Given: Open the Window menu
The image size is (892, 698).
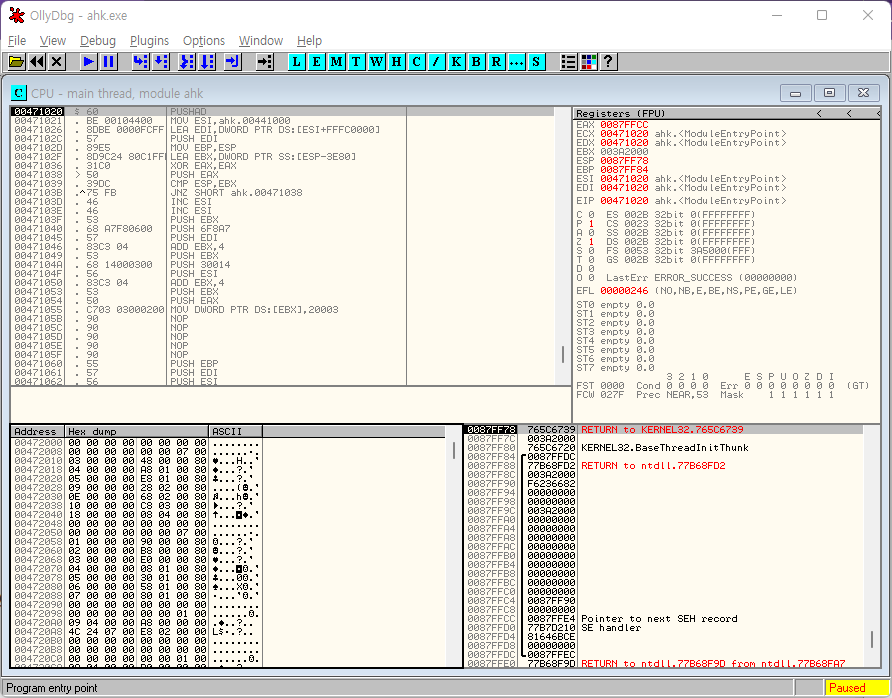Looking at the screenshot, I should (261, 40).
